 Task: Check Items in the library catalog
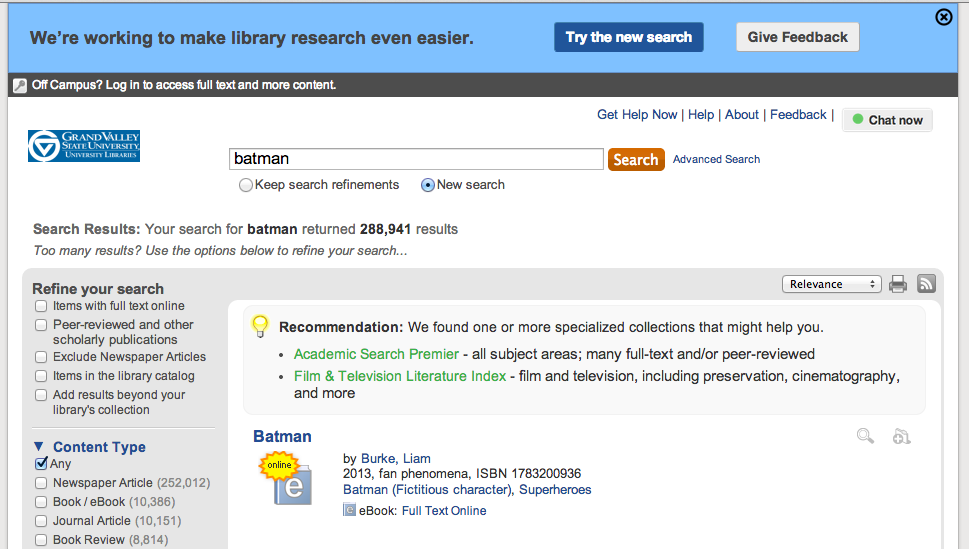(x=41, y=376)
